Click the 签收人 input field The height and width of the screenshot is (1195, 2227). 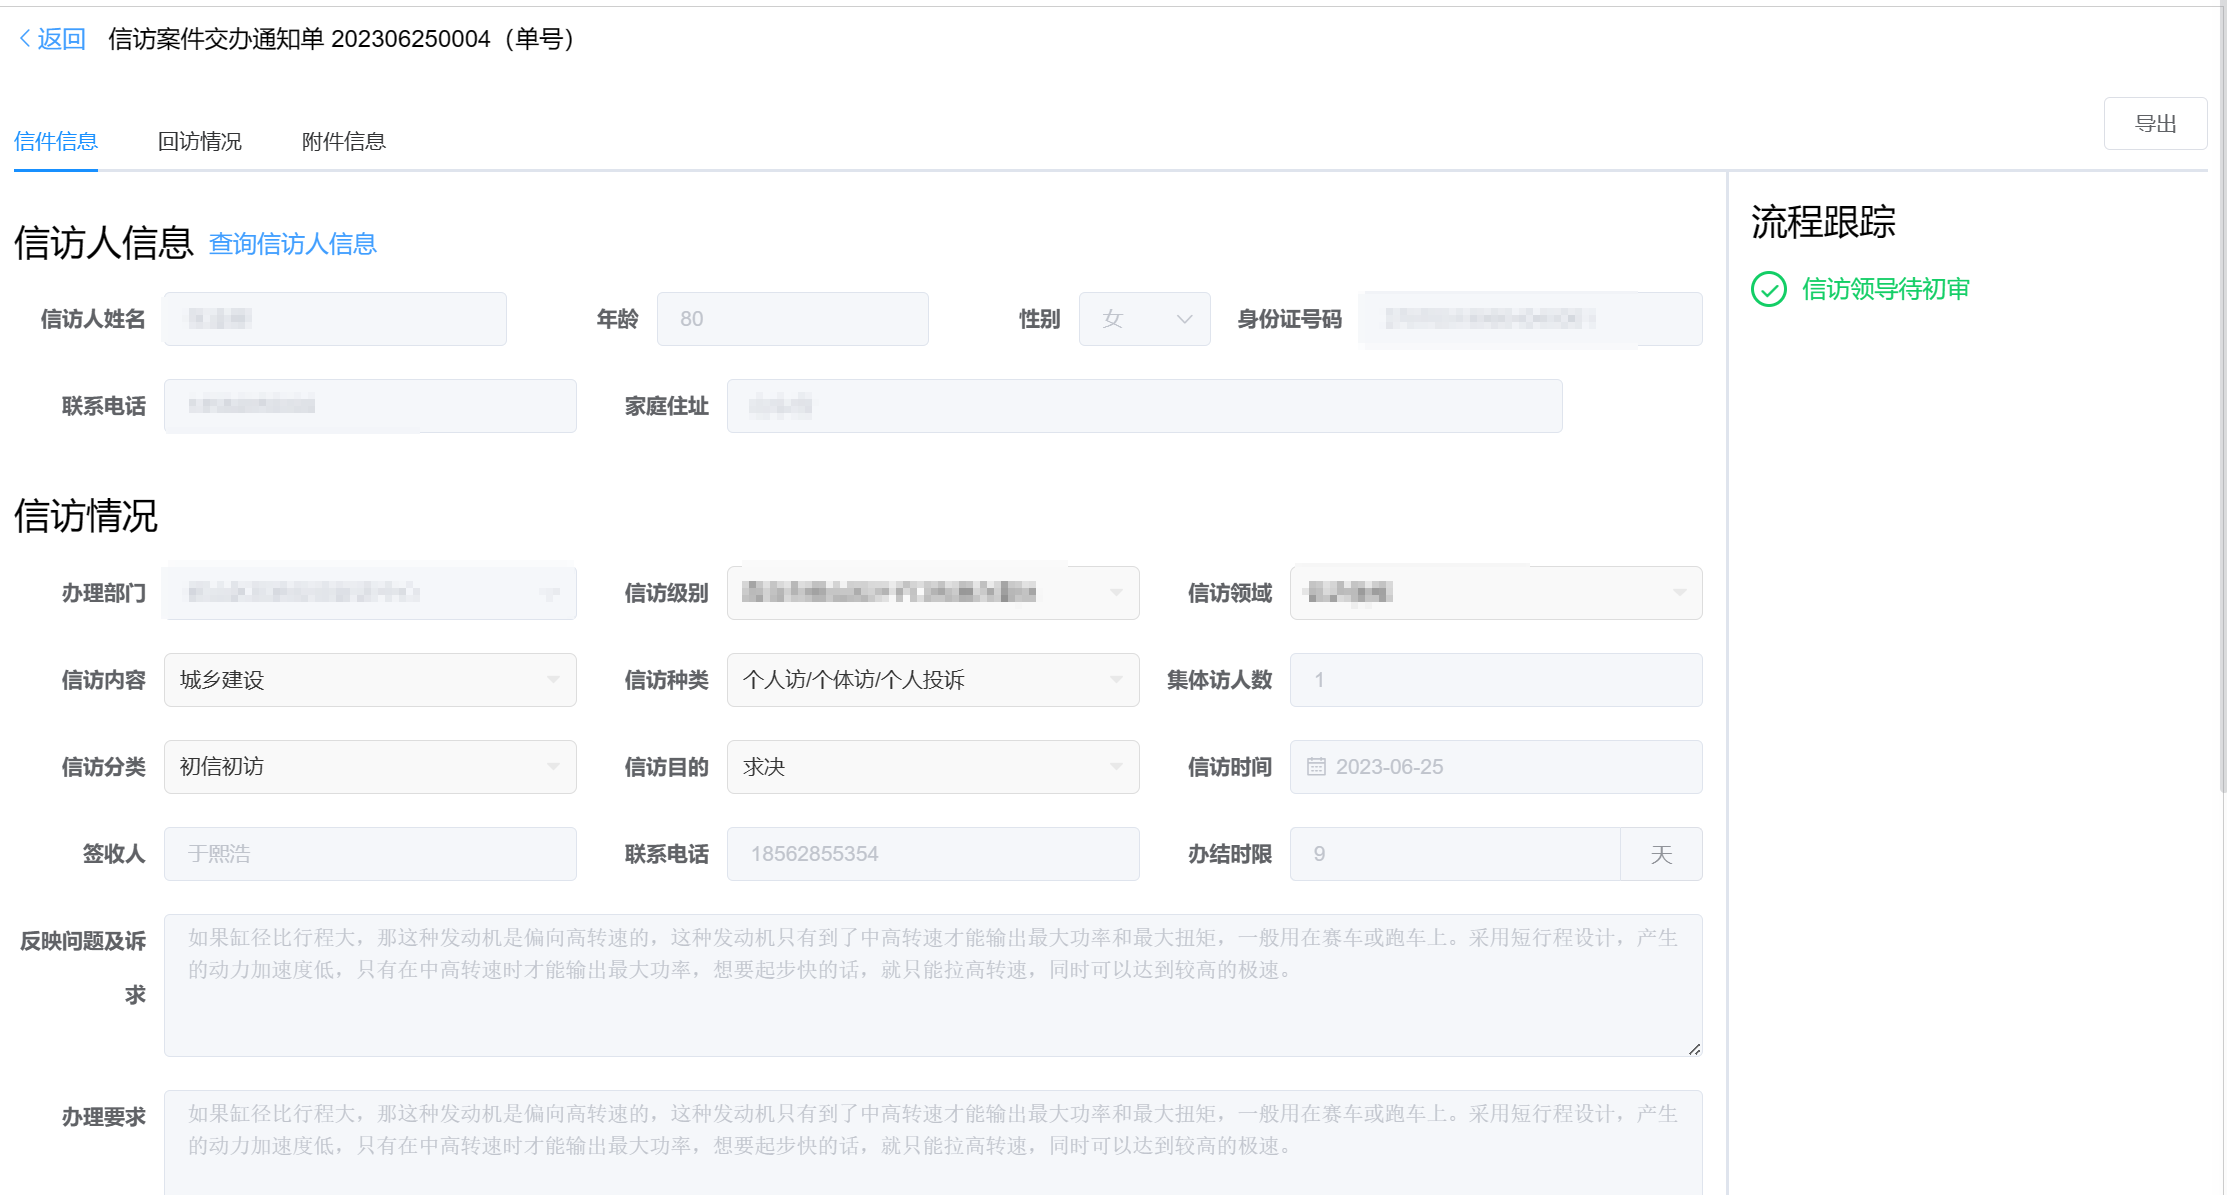(x=370, y=854)
